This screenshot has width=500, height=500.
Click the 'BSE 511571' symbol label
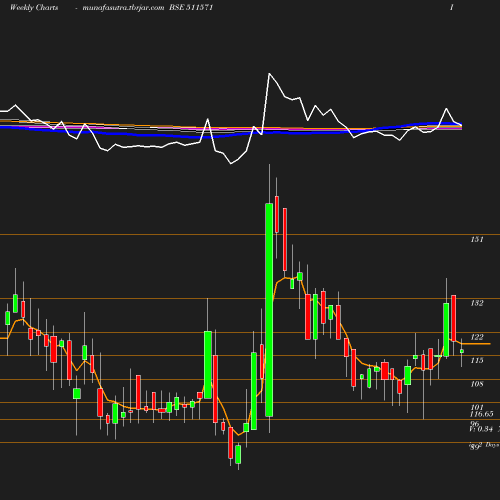(191, 7)
